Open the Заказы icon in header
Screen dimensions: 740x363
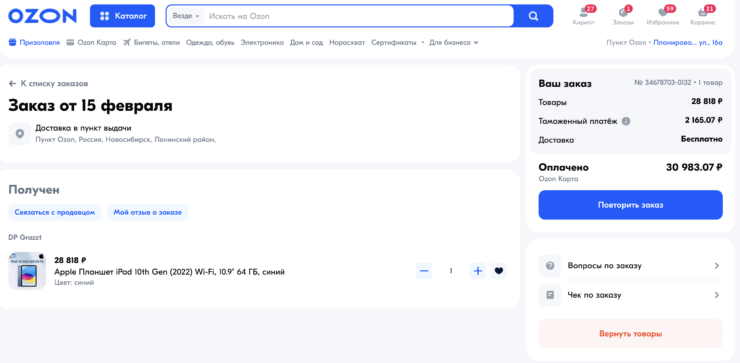(x=623, y=16)
